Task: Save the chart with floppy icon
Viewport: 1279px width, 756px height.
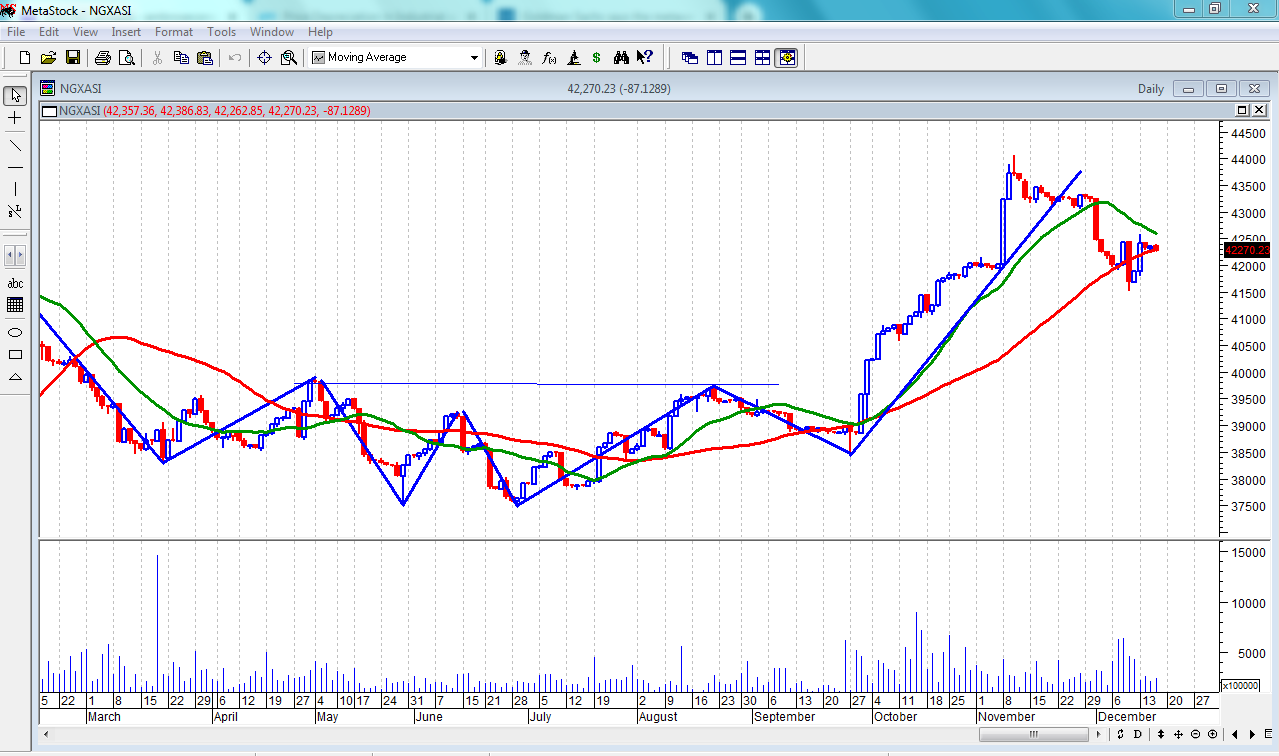Action: pos(73,58)
